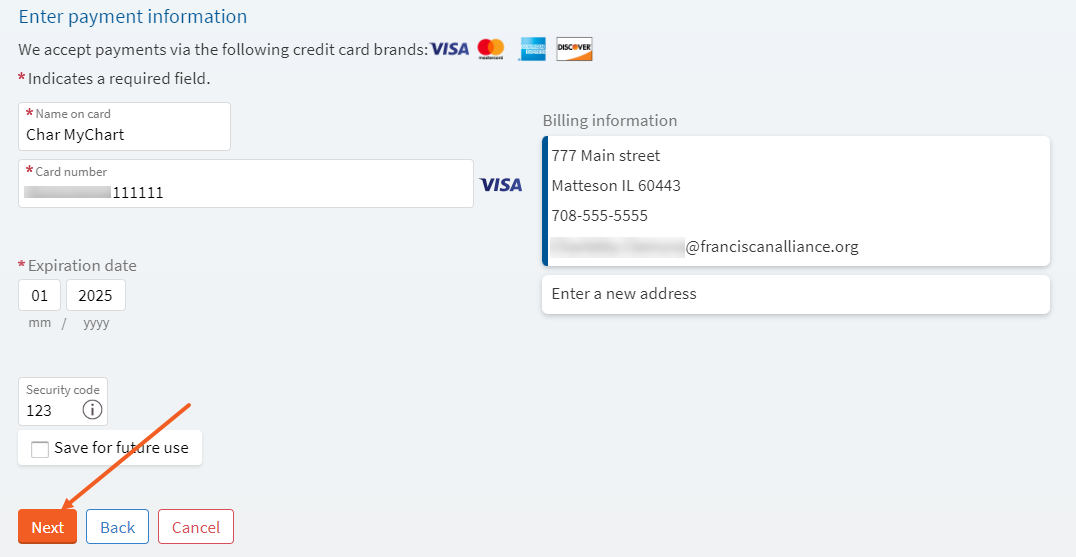Click the Discover card logo icon

(x=574, y=48)
